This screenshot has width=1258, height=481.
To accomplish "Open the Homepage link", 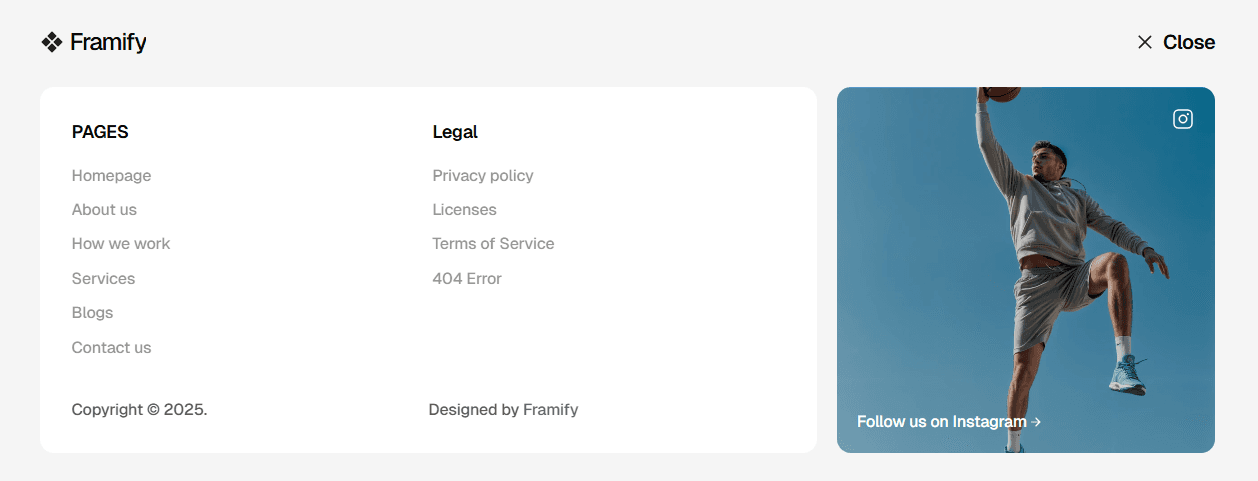I will tap(111, 176).
